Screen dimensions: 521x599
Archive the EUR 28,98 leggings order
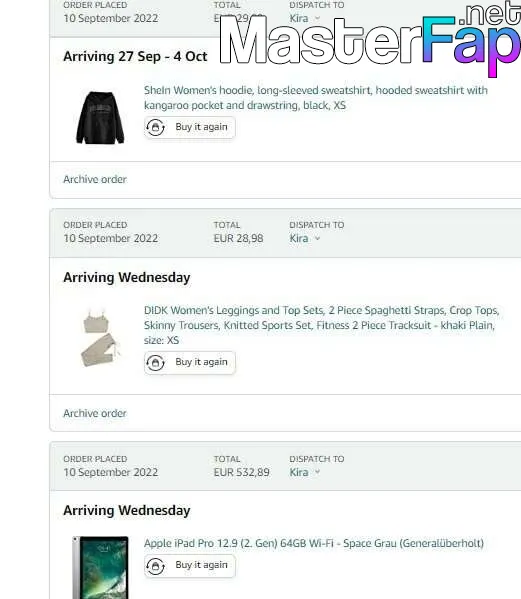point(95,413)
